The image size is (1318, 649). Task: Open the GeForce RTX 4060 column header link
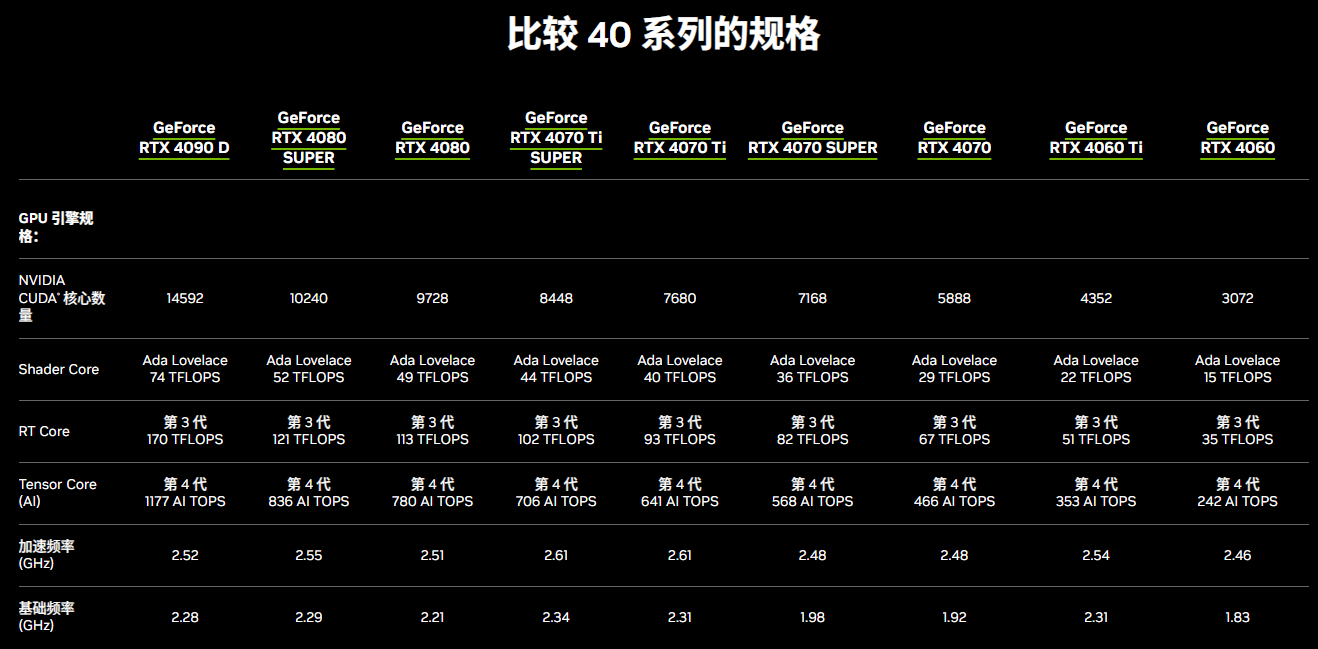tap(1238, 138)
